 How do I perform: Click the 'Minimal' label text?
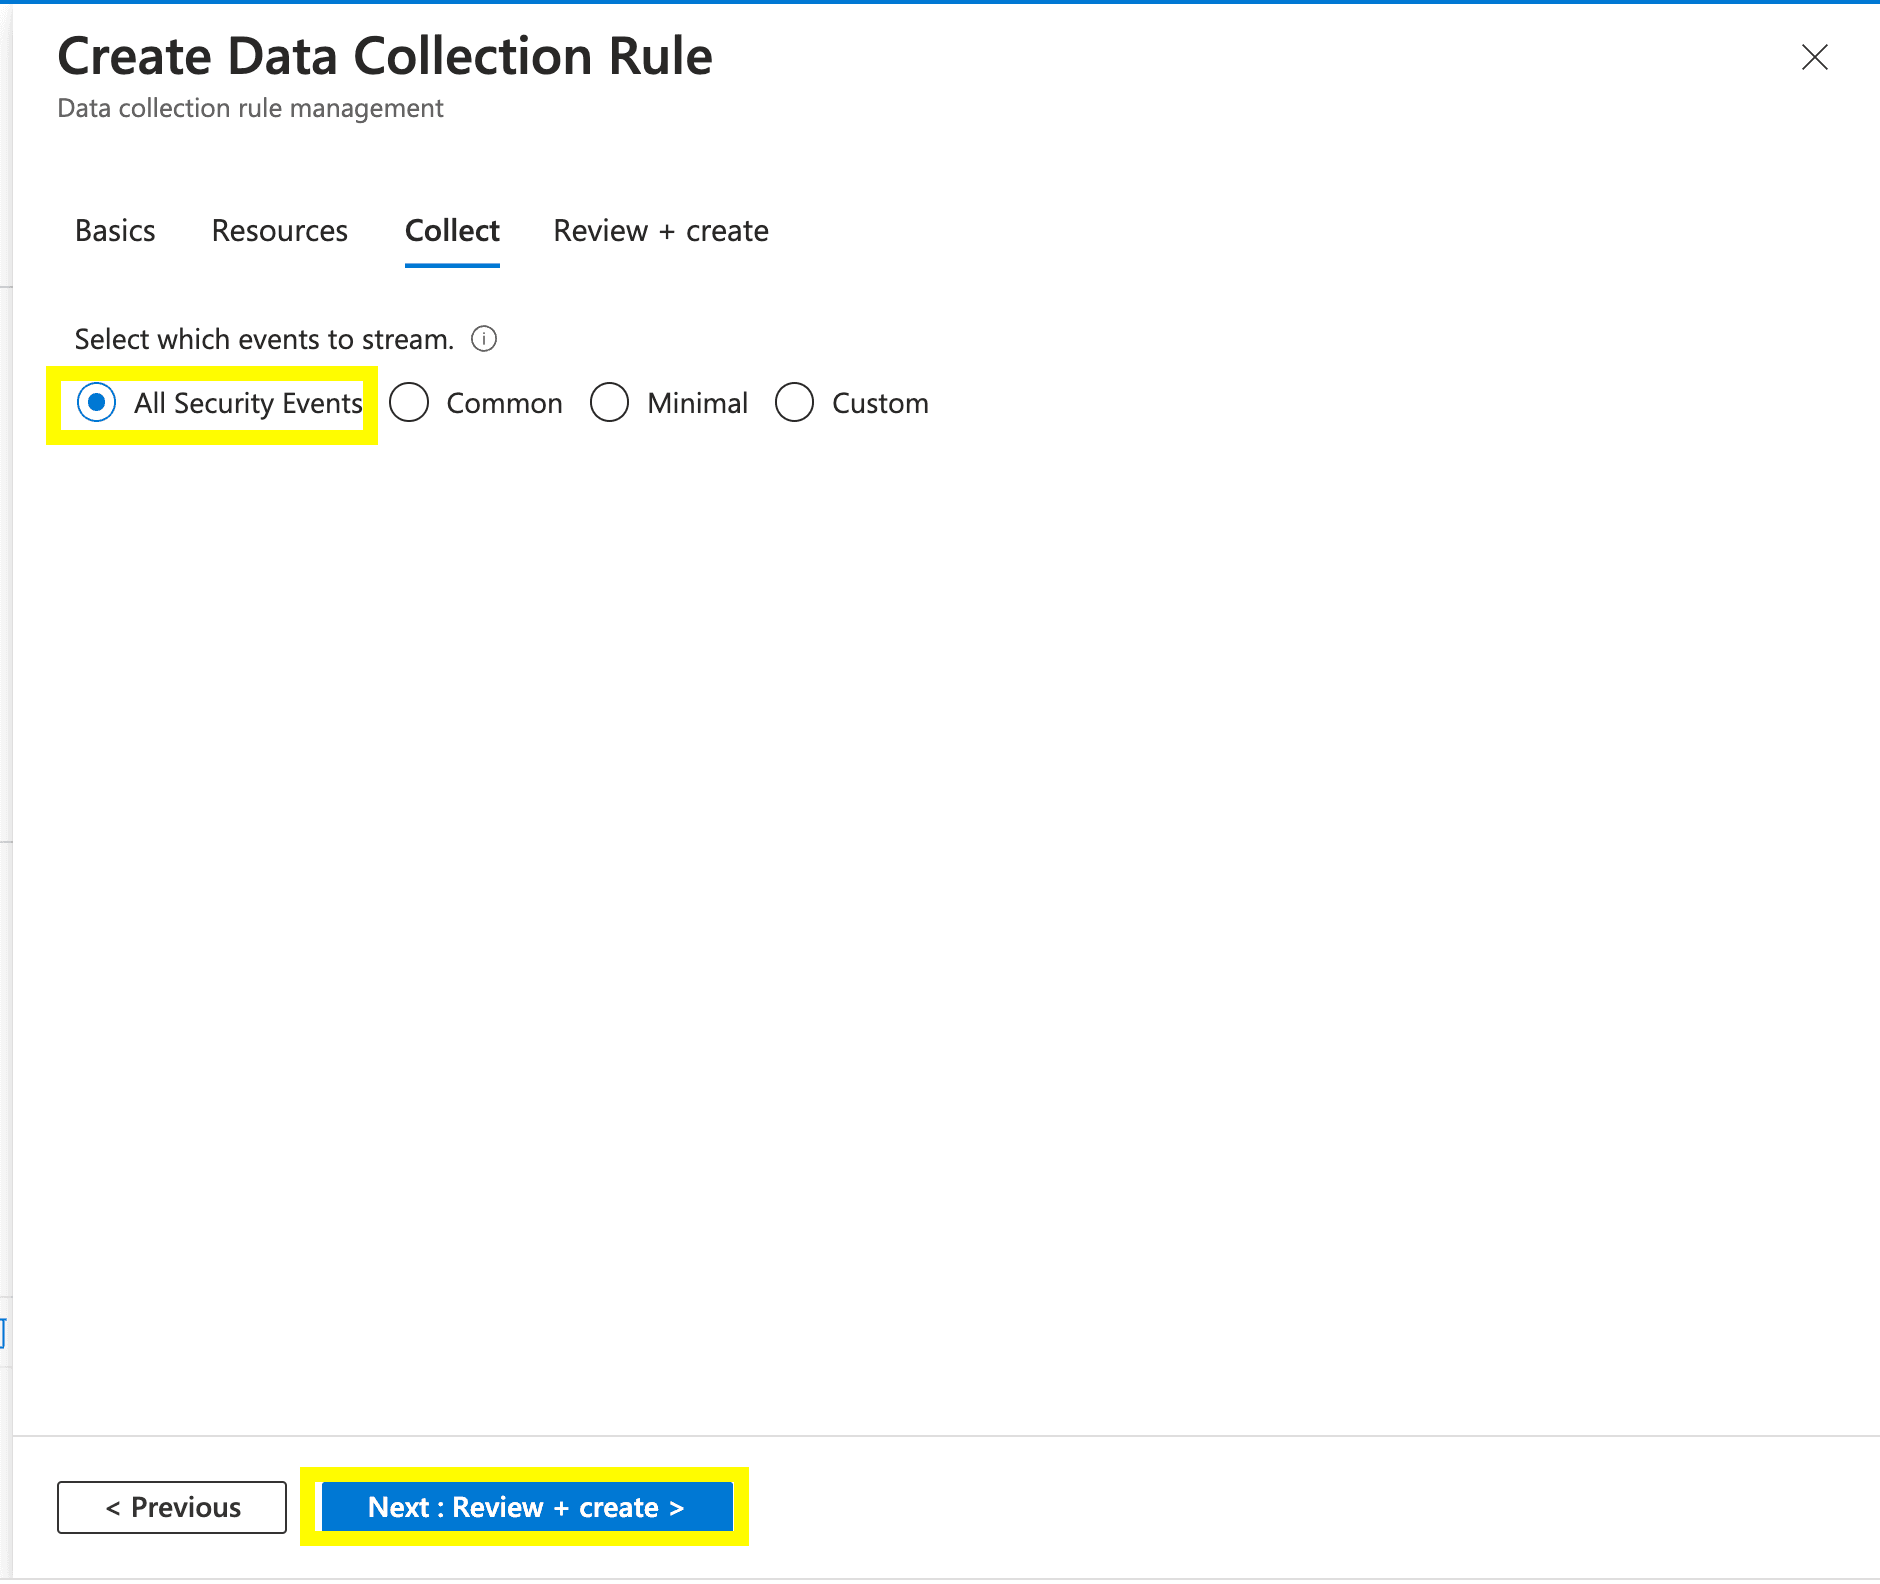pyautogui.click(x=697, y=403)
